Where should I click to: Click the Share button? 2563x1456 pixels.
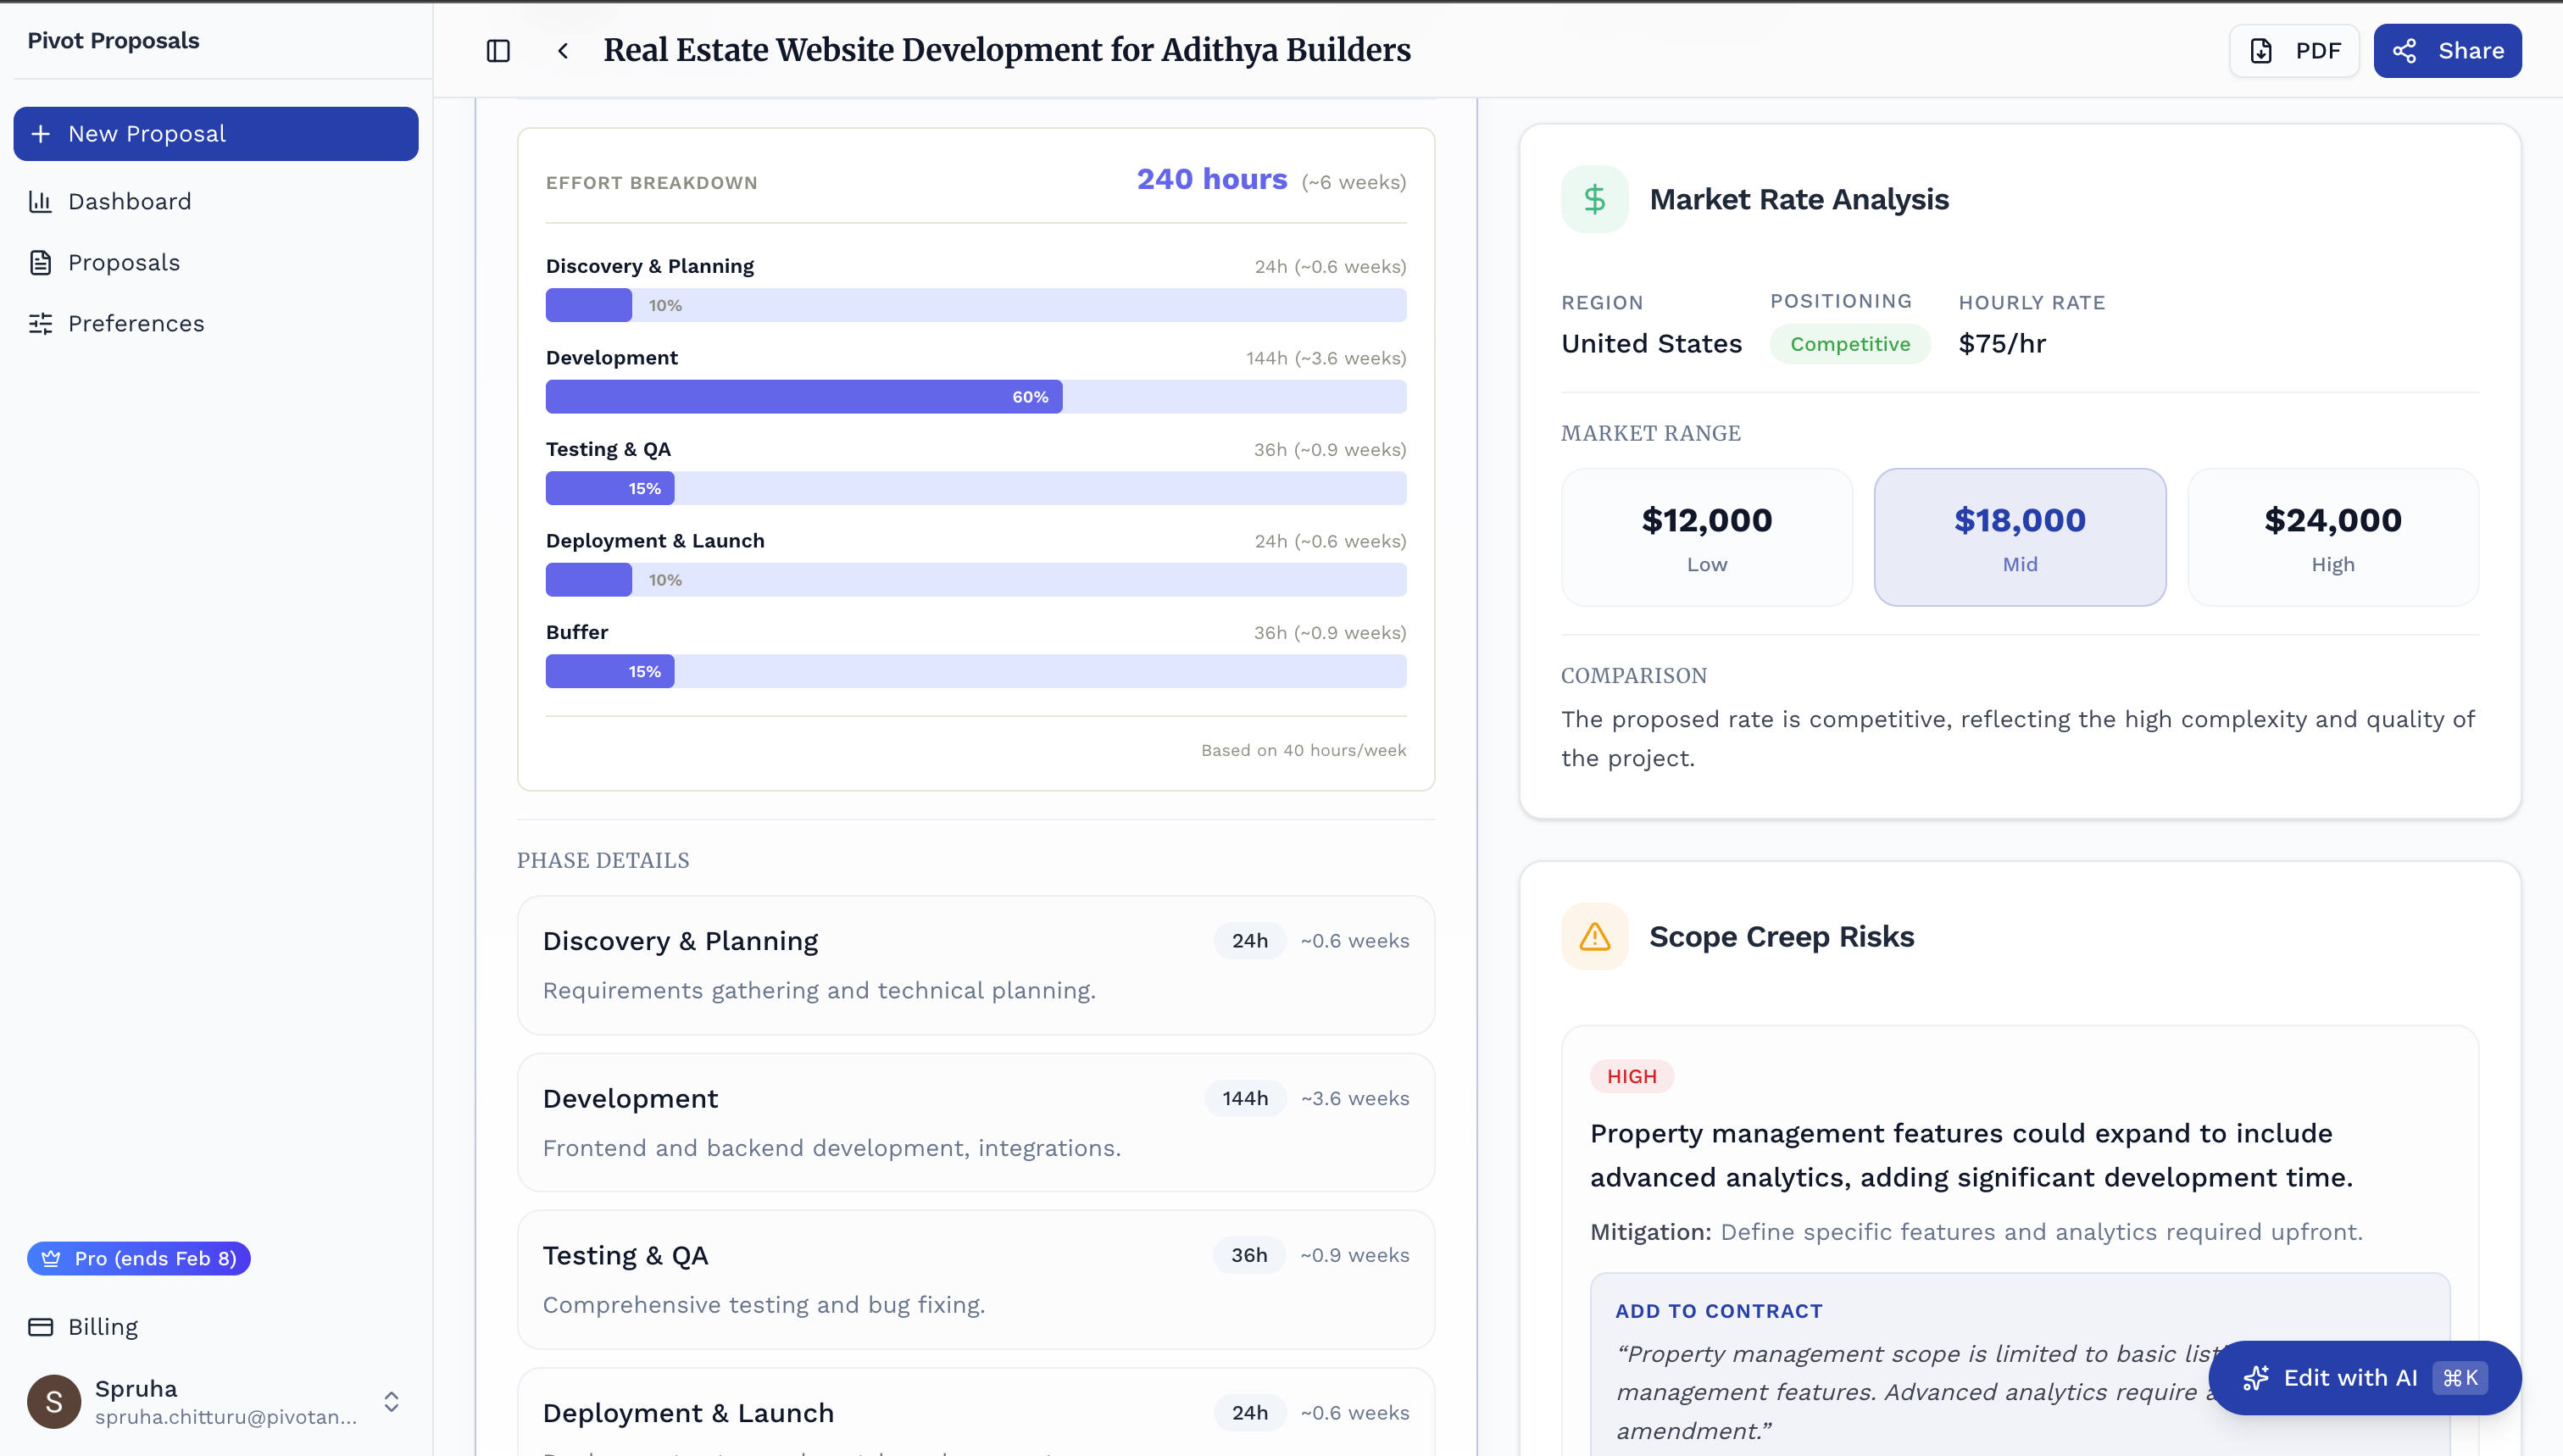2447,51
